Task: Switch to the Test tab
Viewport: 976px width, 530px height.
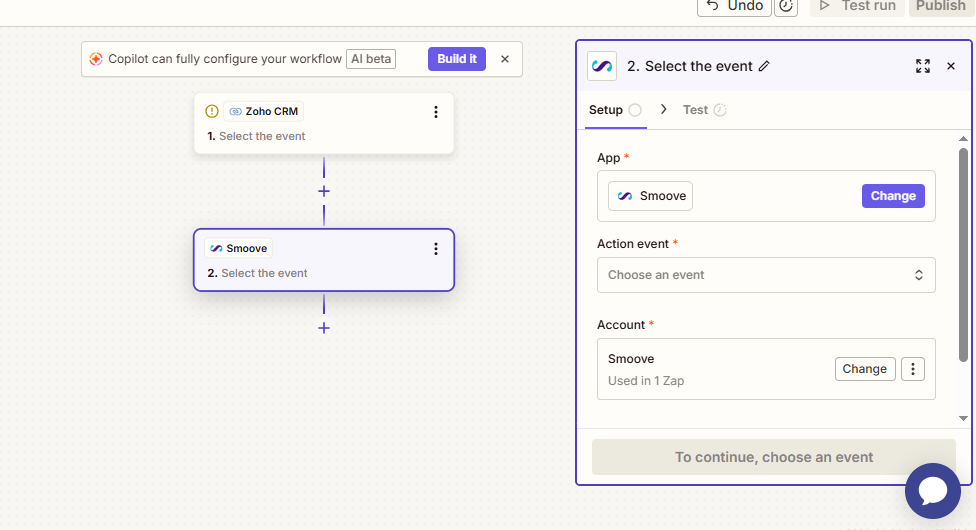Action: (x=696, y=110)
